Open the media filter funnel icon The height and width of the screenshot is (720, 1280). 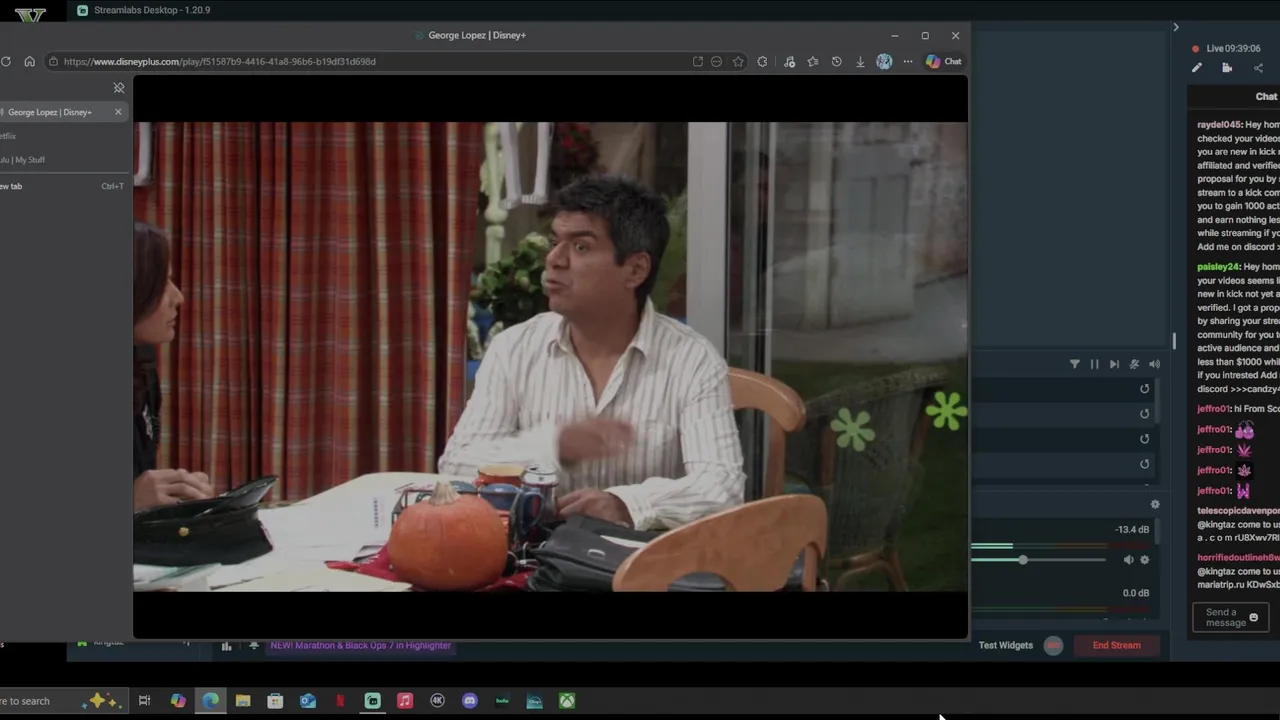[x=1075, y=365]
